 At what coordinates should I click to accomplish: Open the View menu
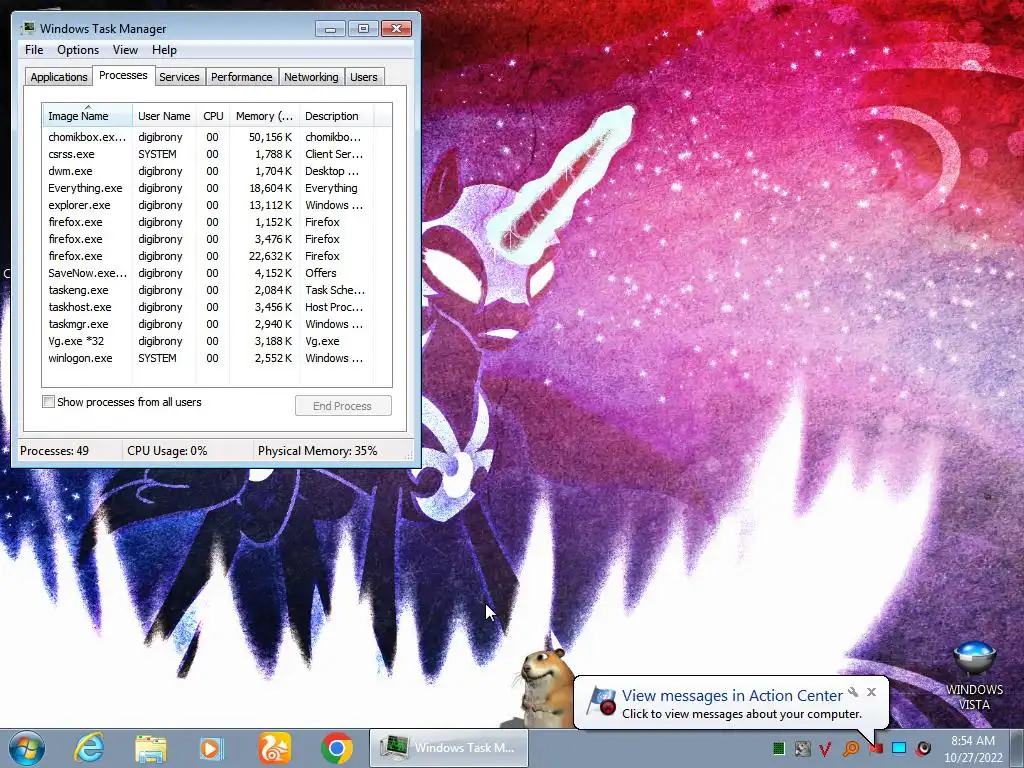point(125,50)
